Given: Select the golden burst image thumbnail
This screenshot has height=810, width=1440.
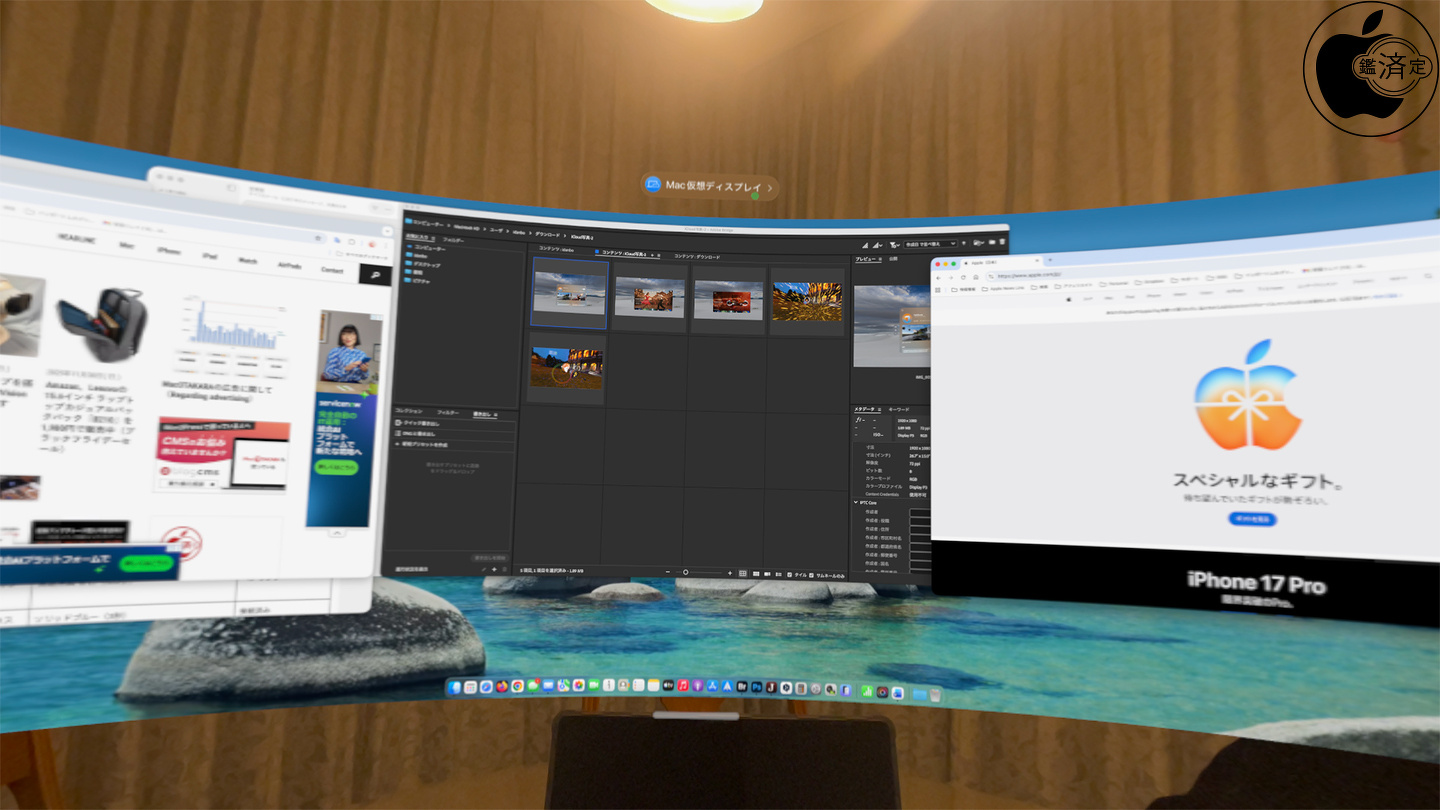Looking at the screenshot, I should tap(806, 301).
